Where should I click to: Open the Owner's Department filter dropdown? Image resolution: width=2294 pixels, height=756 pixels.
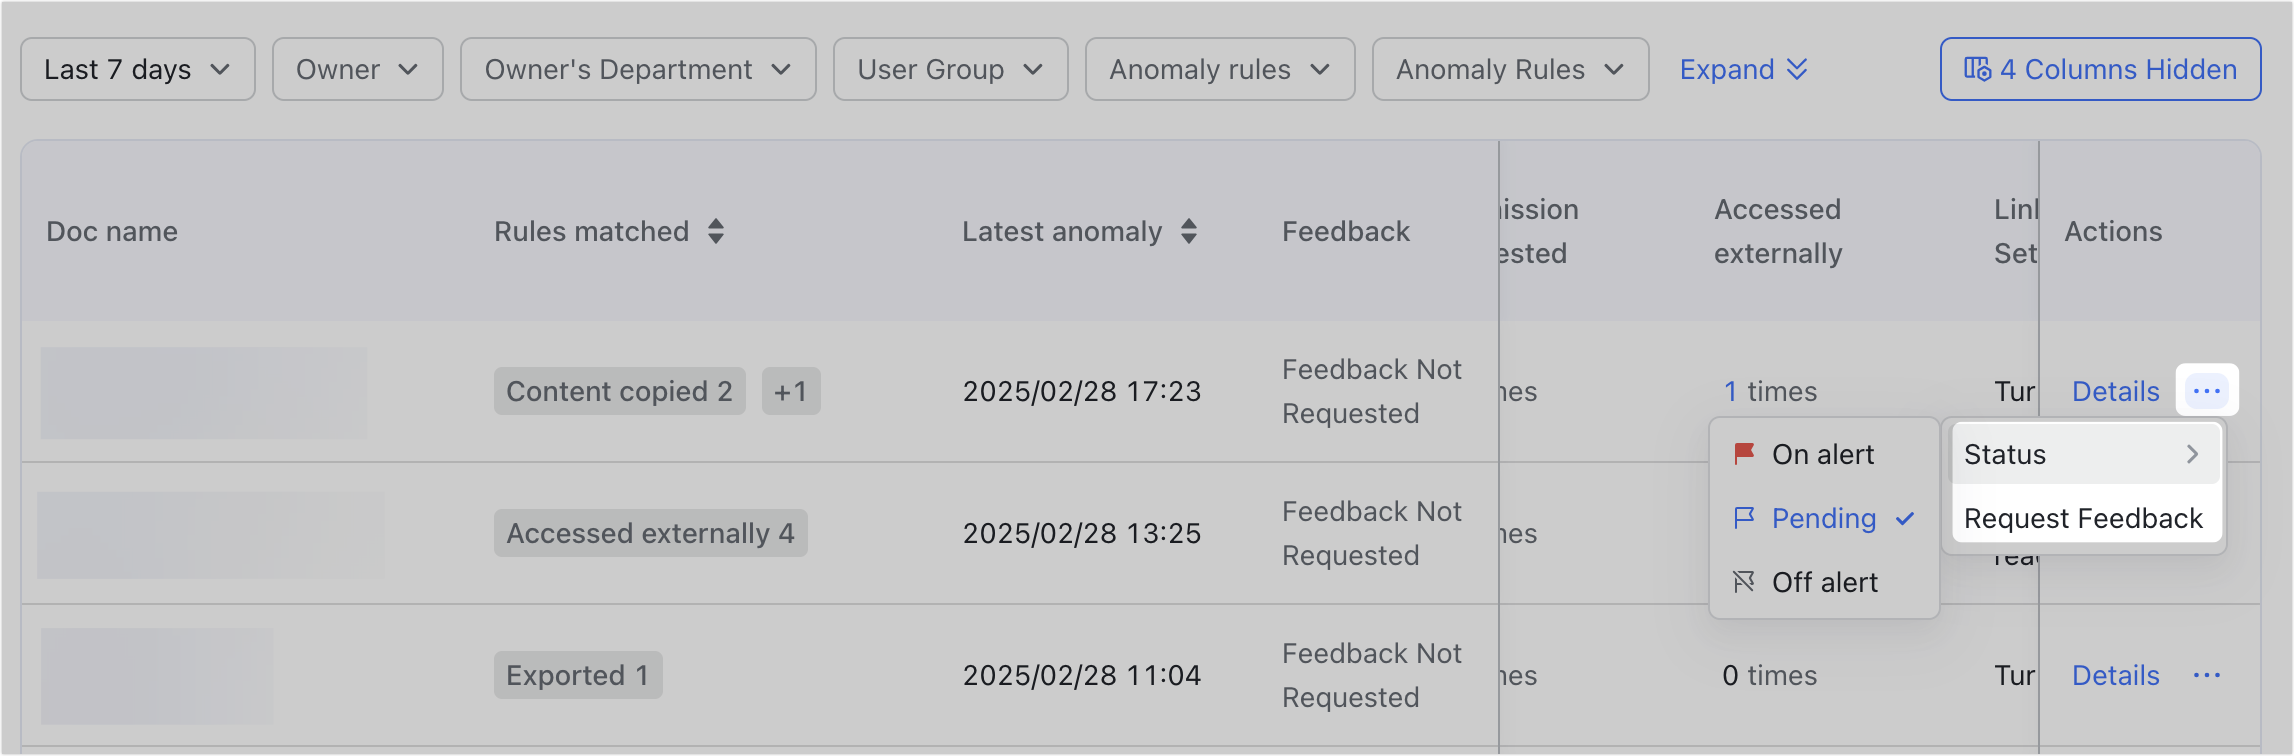(638, 69)
